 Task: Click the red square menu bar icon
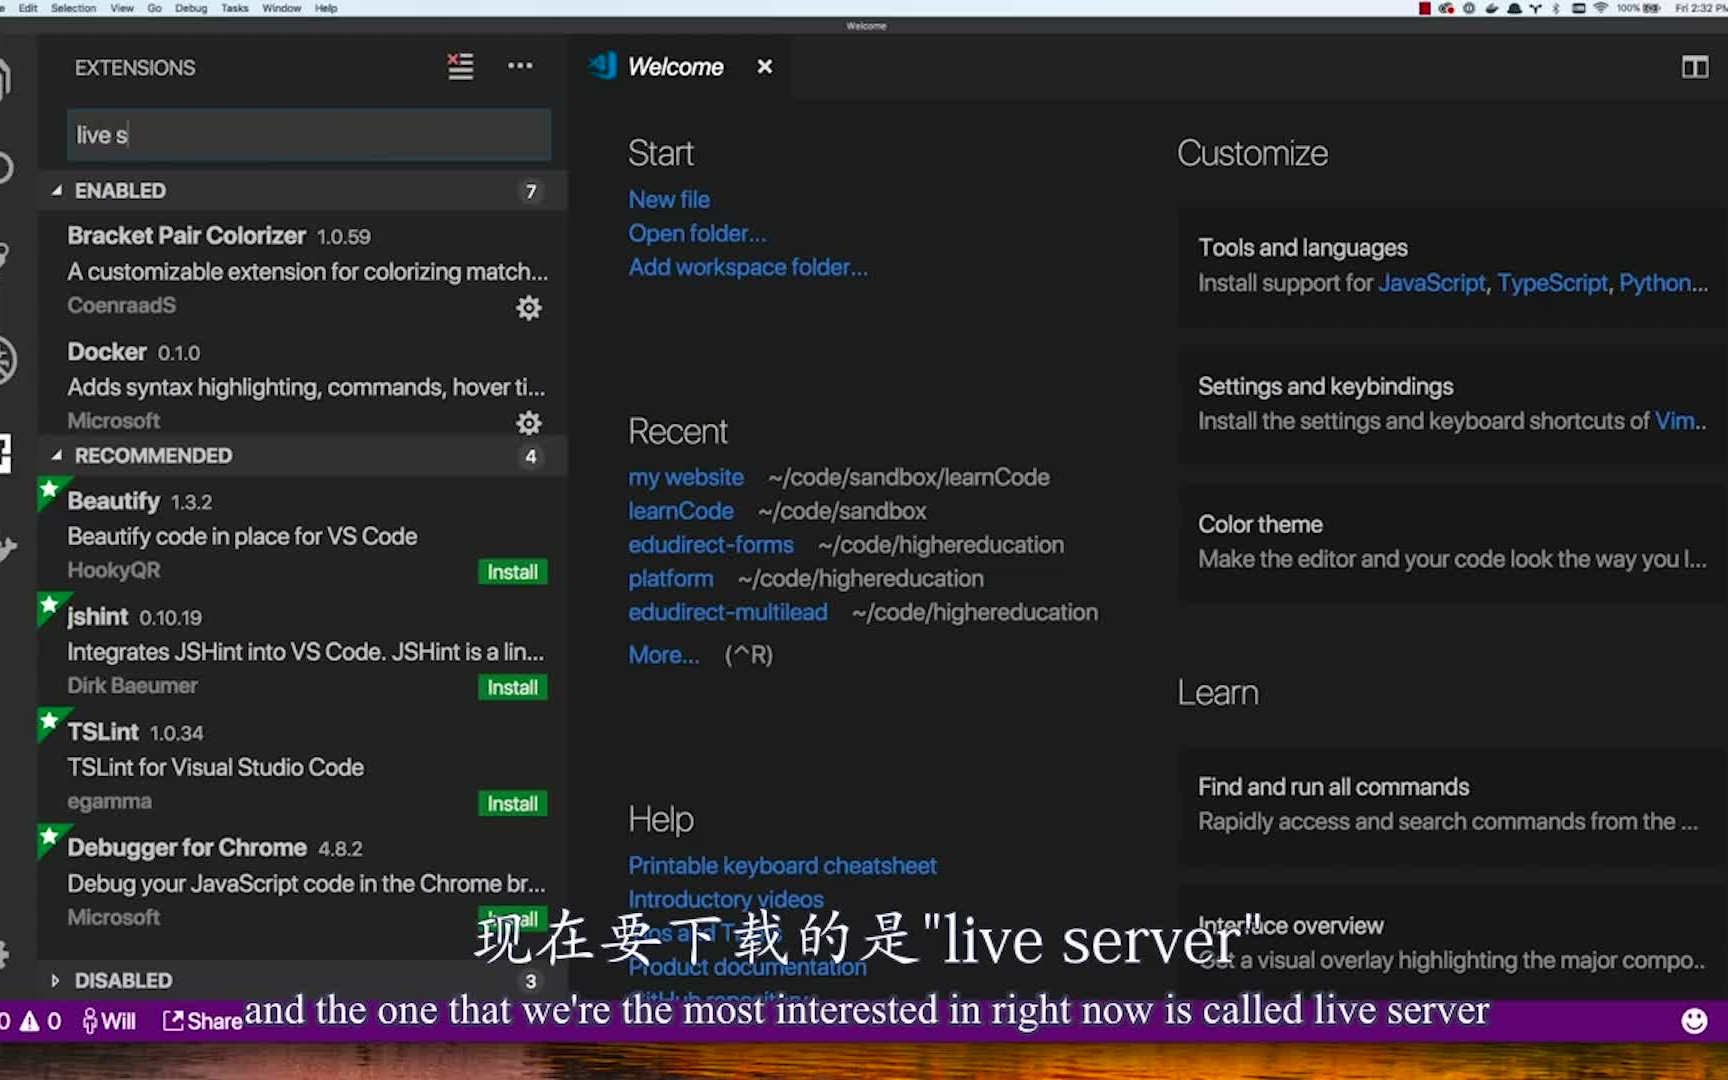tap(1425, 8)
